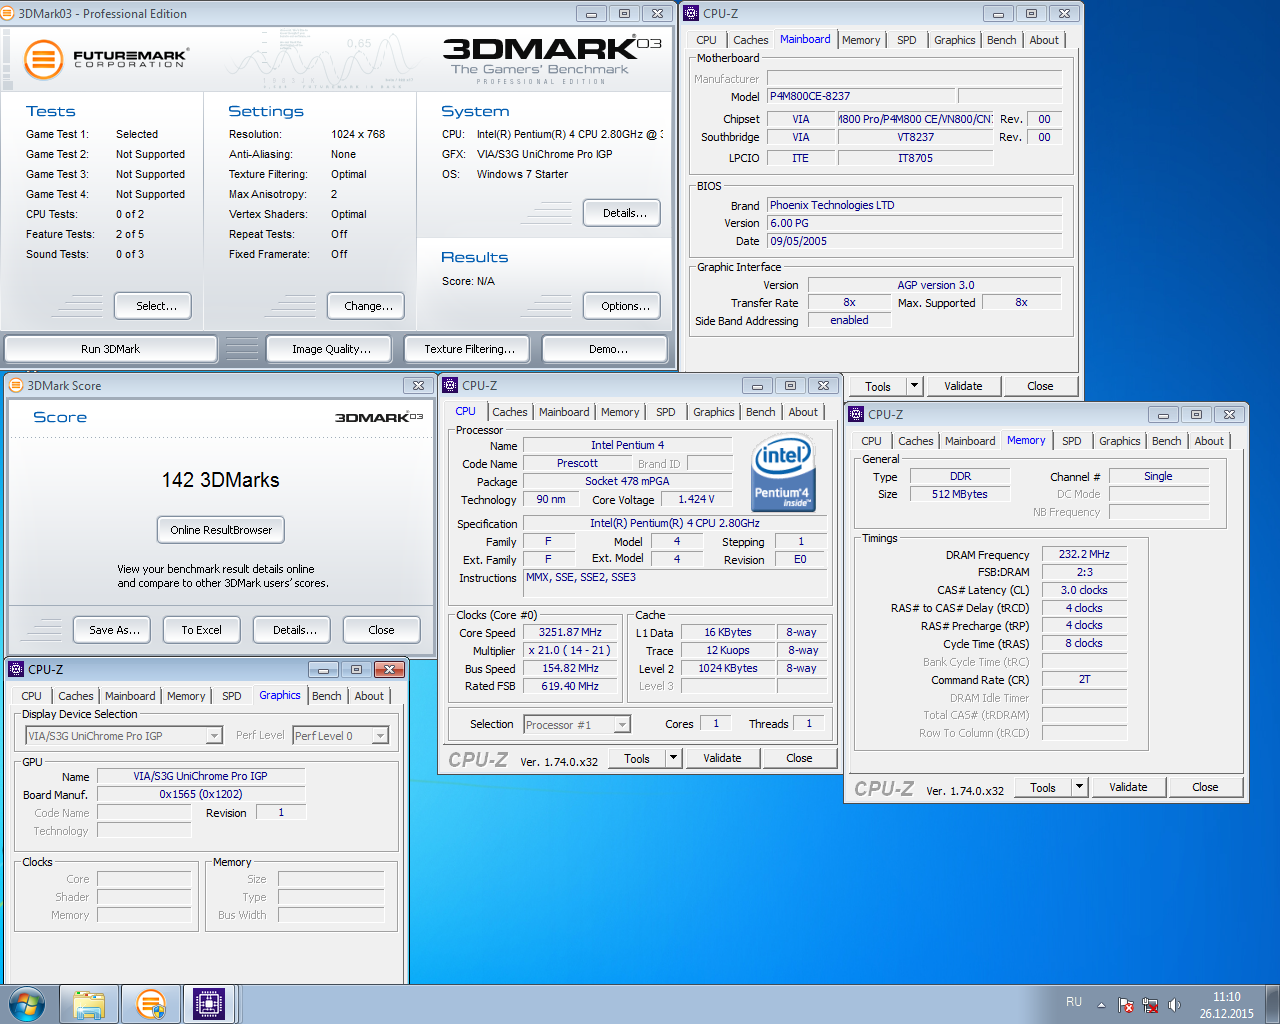Viewport: 1280px width, 1024px height.
Task: Export score To Excel
Action: pyautogui.click(x=202, y=630)
